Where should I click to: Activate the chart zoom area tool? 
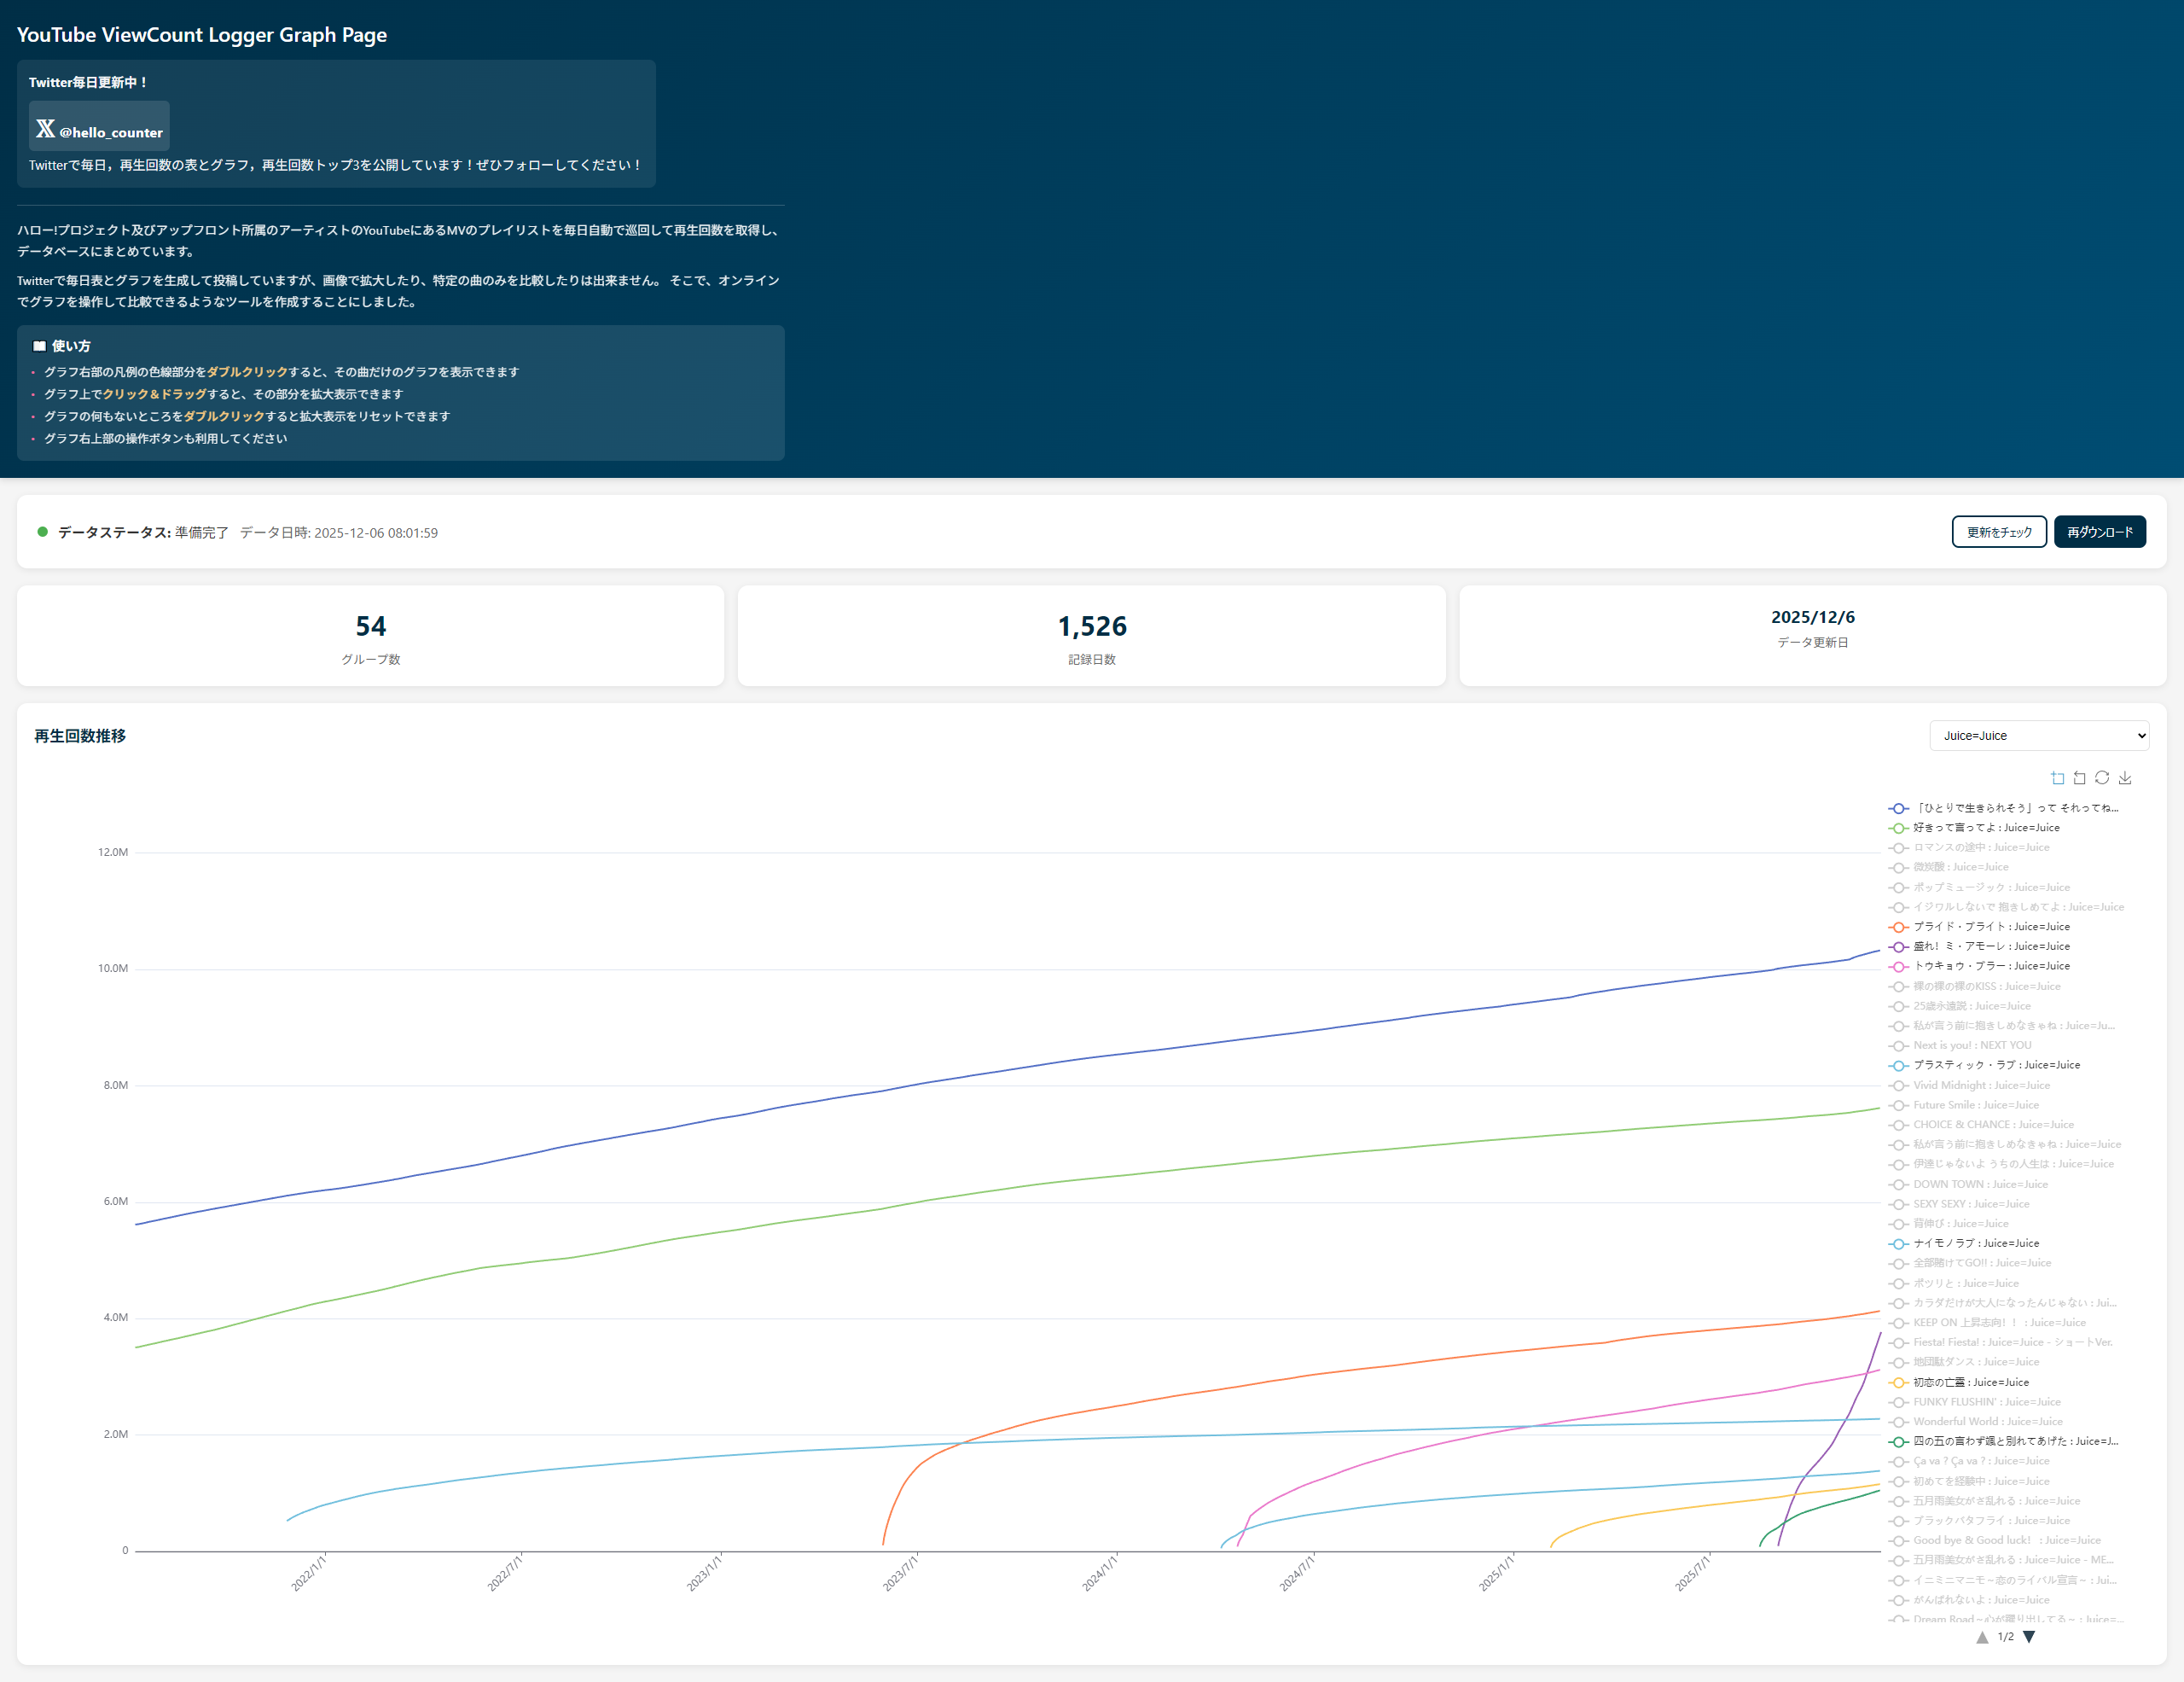tap(2057, 778)
